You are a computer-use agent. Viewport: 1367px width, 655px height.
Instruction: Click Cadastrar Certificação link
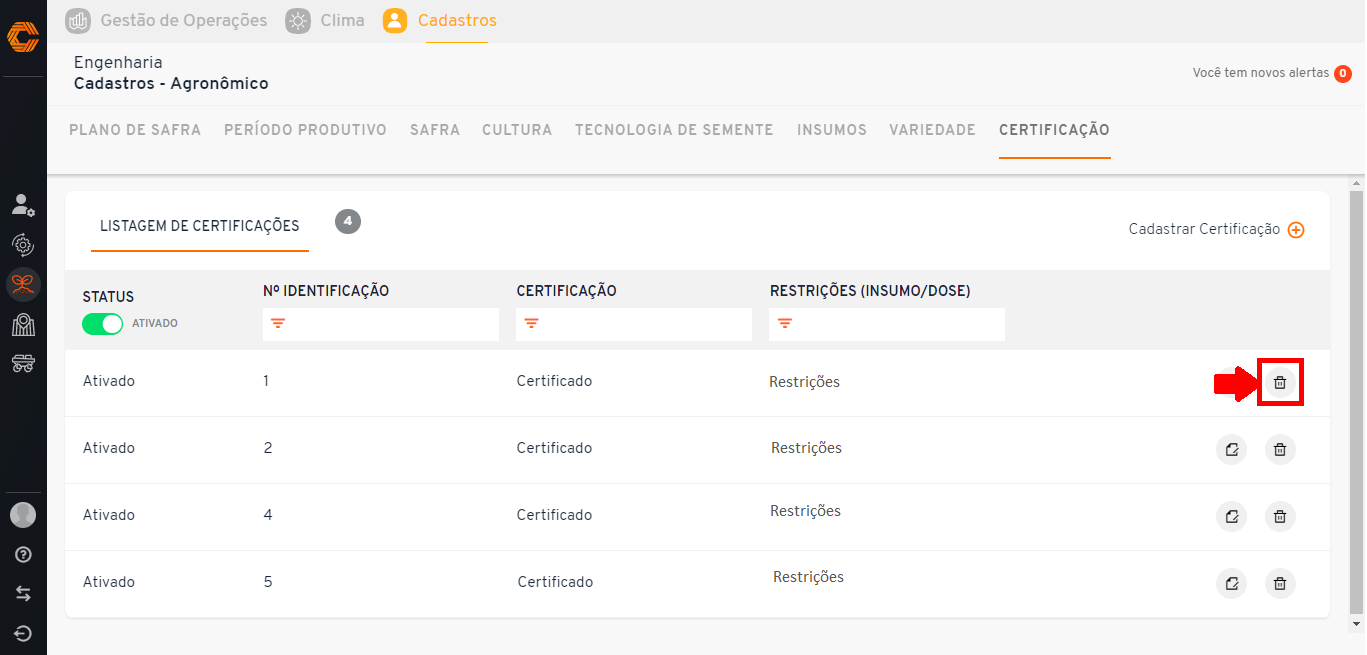coord(1204,229)
